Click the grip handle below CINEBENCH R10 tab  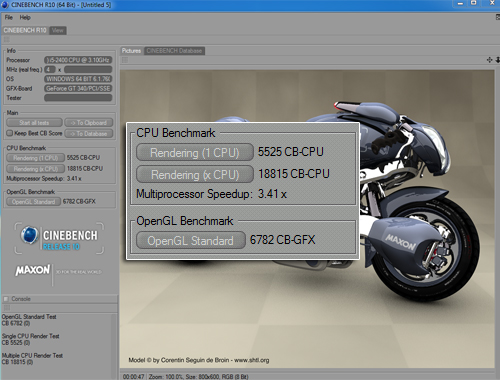[x=7, y=39]
